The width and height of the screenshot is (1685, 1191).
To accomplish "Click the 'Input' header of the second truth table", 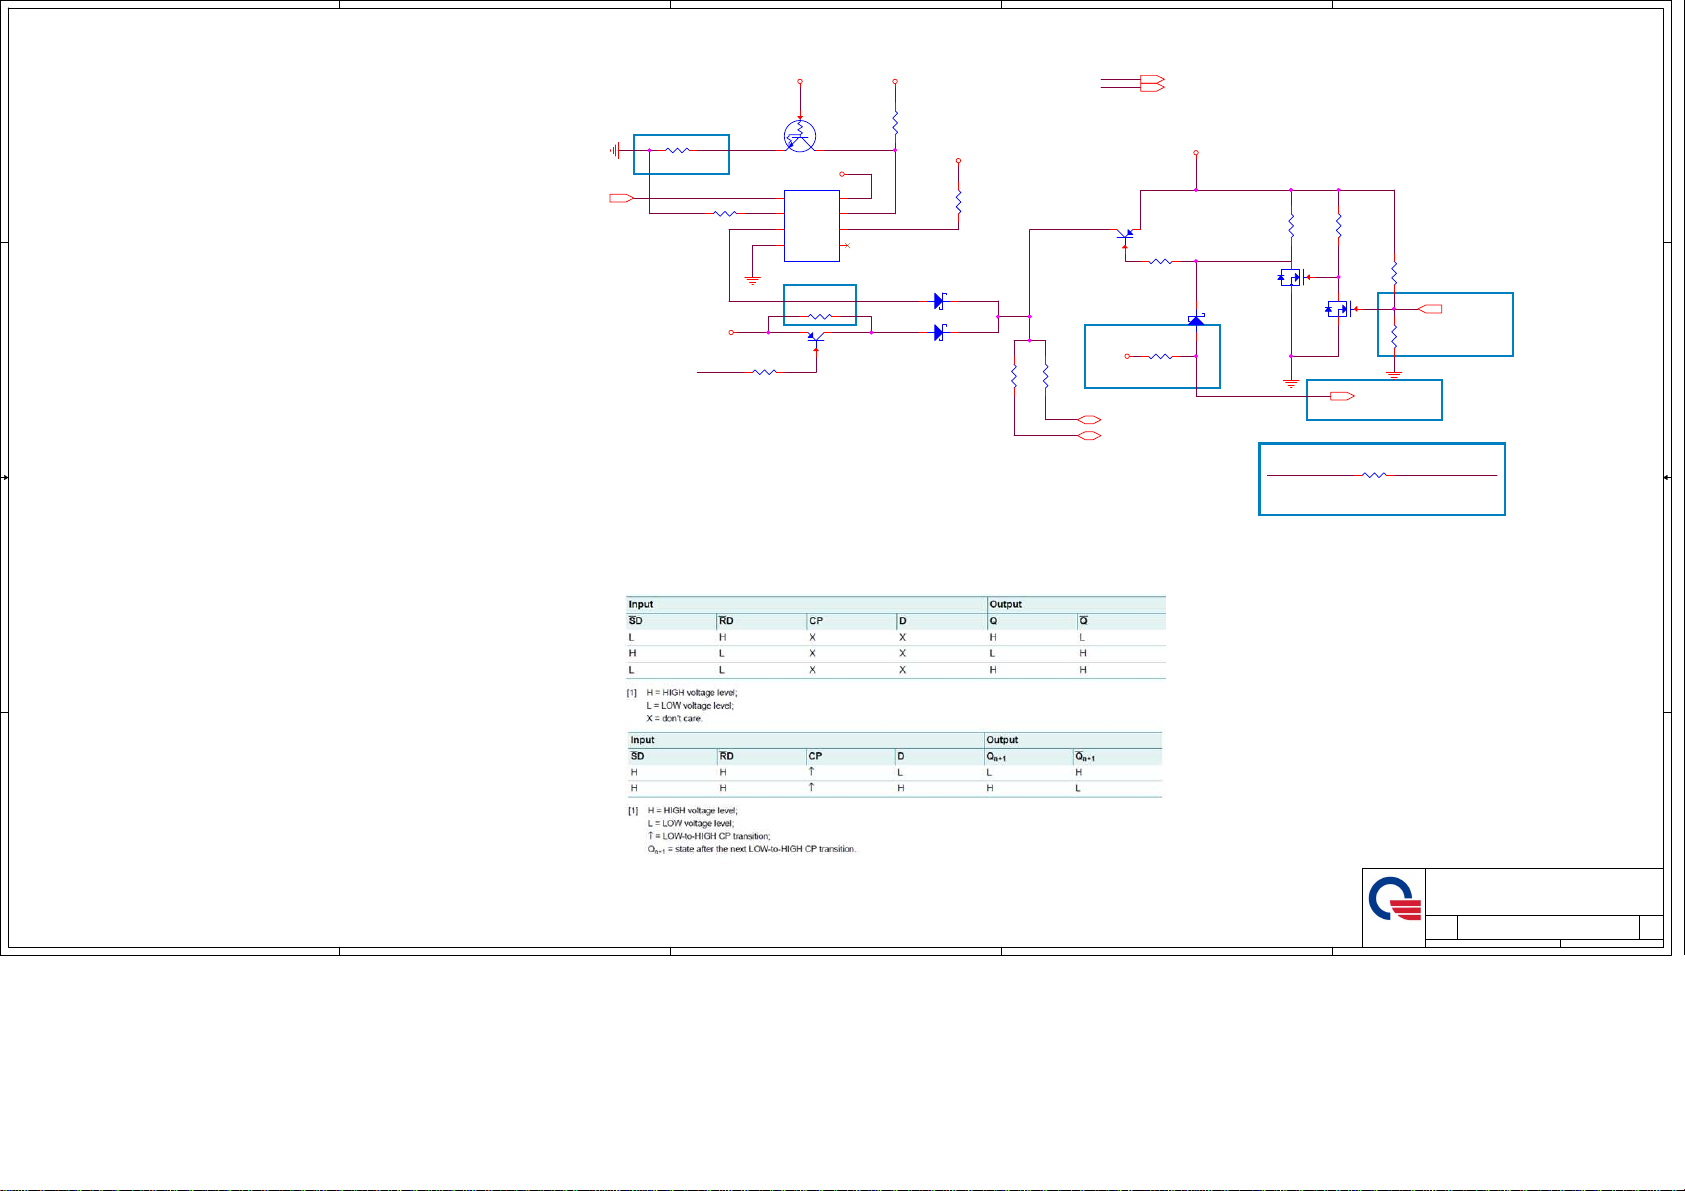I will (x=643, y=740).
